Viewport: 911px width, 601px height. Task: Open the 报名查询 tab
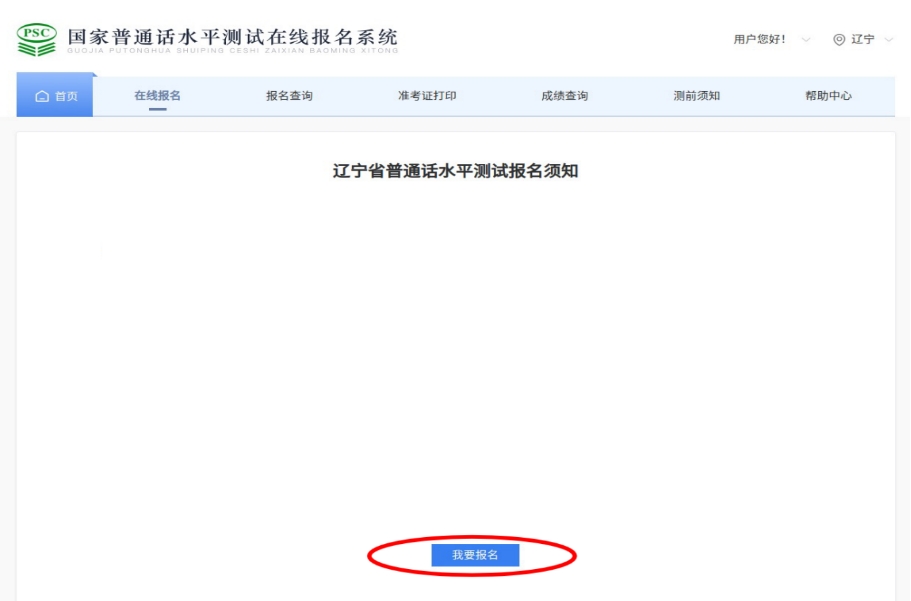(289, 96)
